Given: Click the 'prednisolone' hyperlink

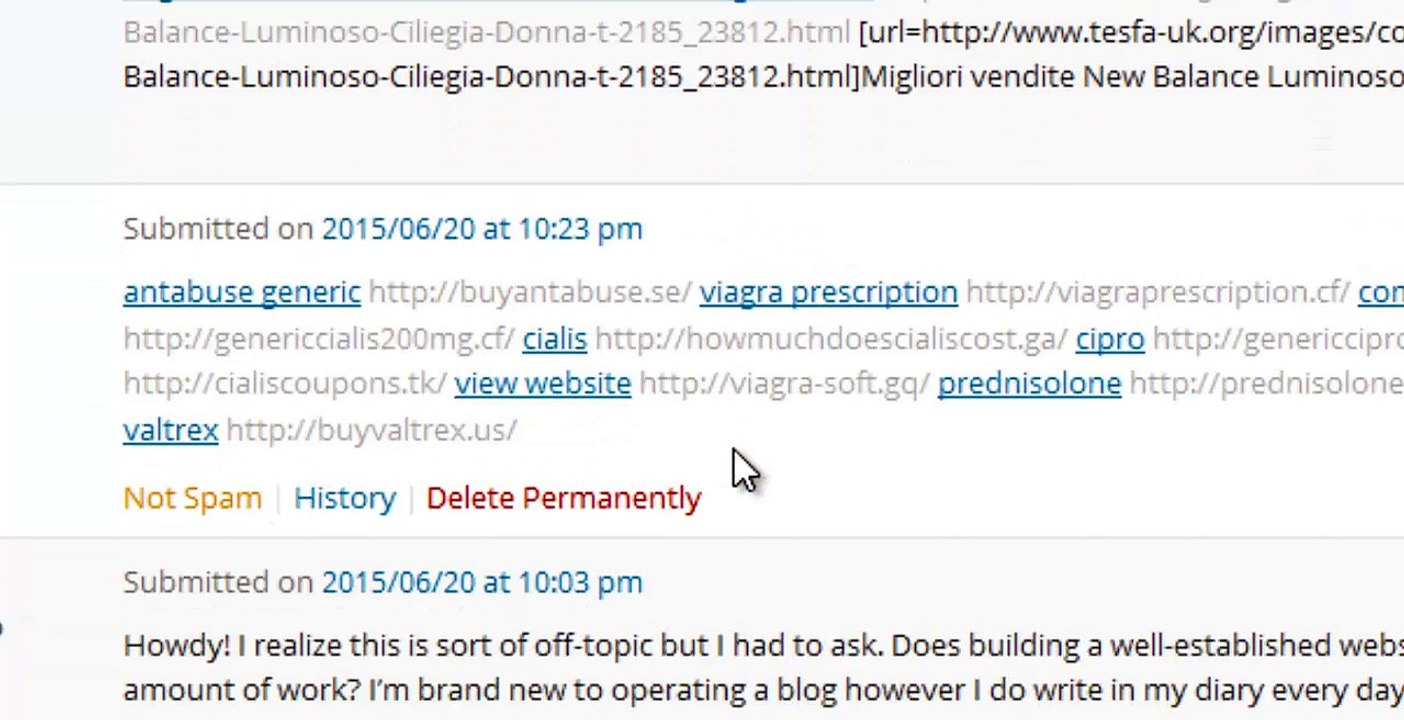Looking at the screenshot, I should coord(1029,384).
